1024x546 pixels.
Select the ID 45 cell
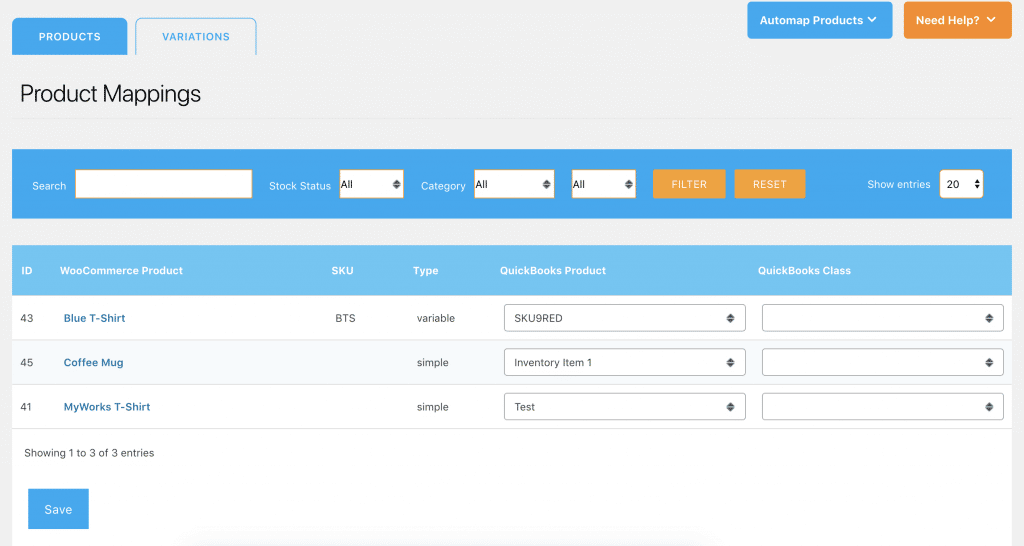click(27, 362)
